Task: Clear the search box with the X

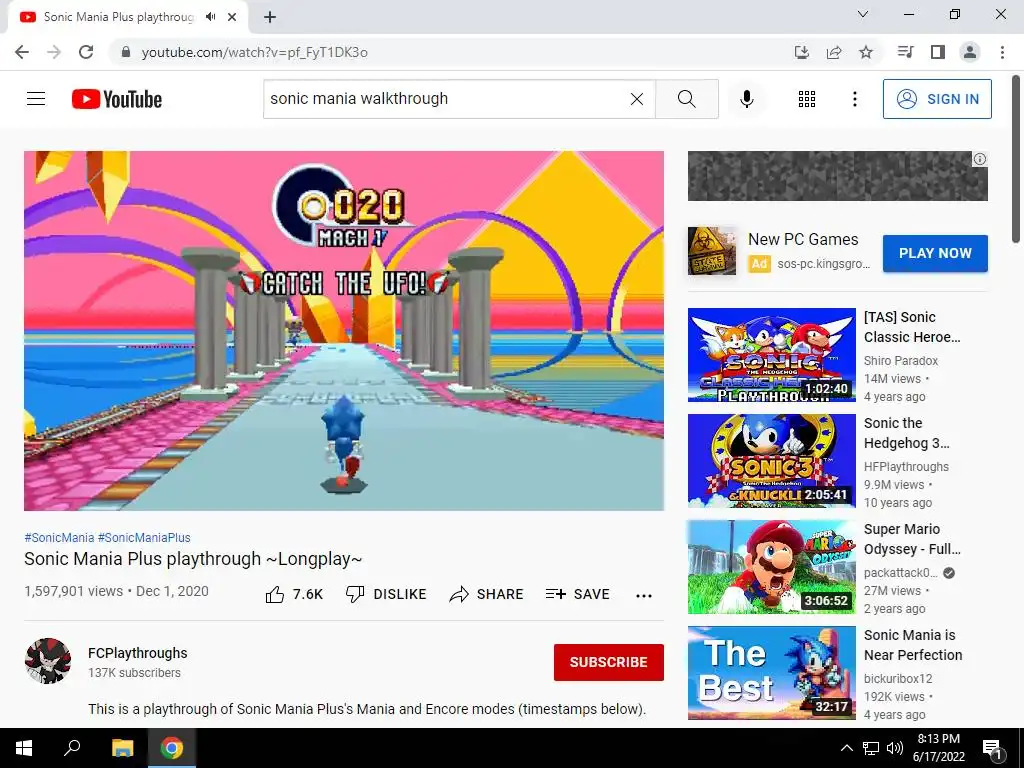Action: point(637,99)
